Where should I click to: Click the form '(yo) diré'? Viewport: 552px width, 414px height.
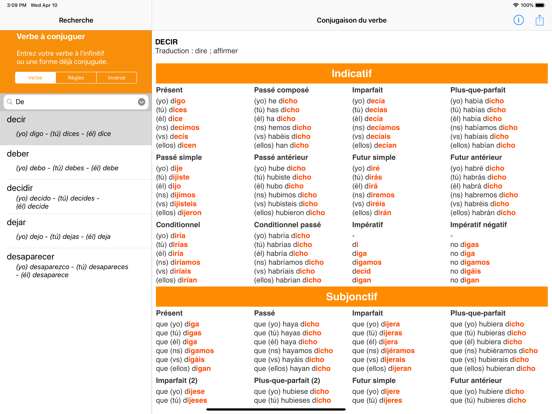(x=366, y=168)
